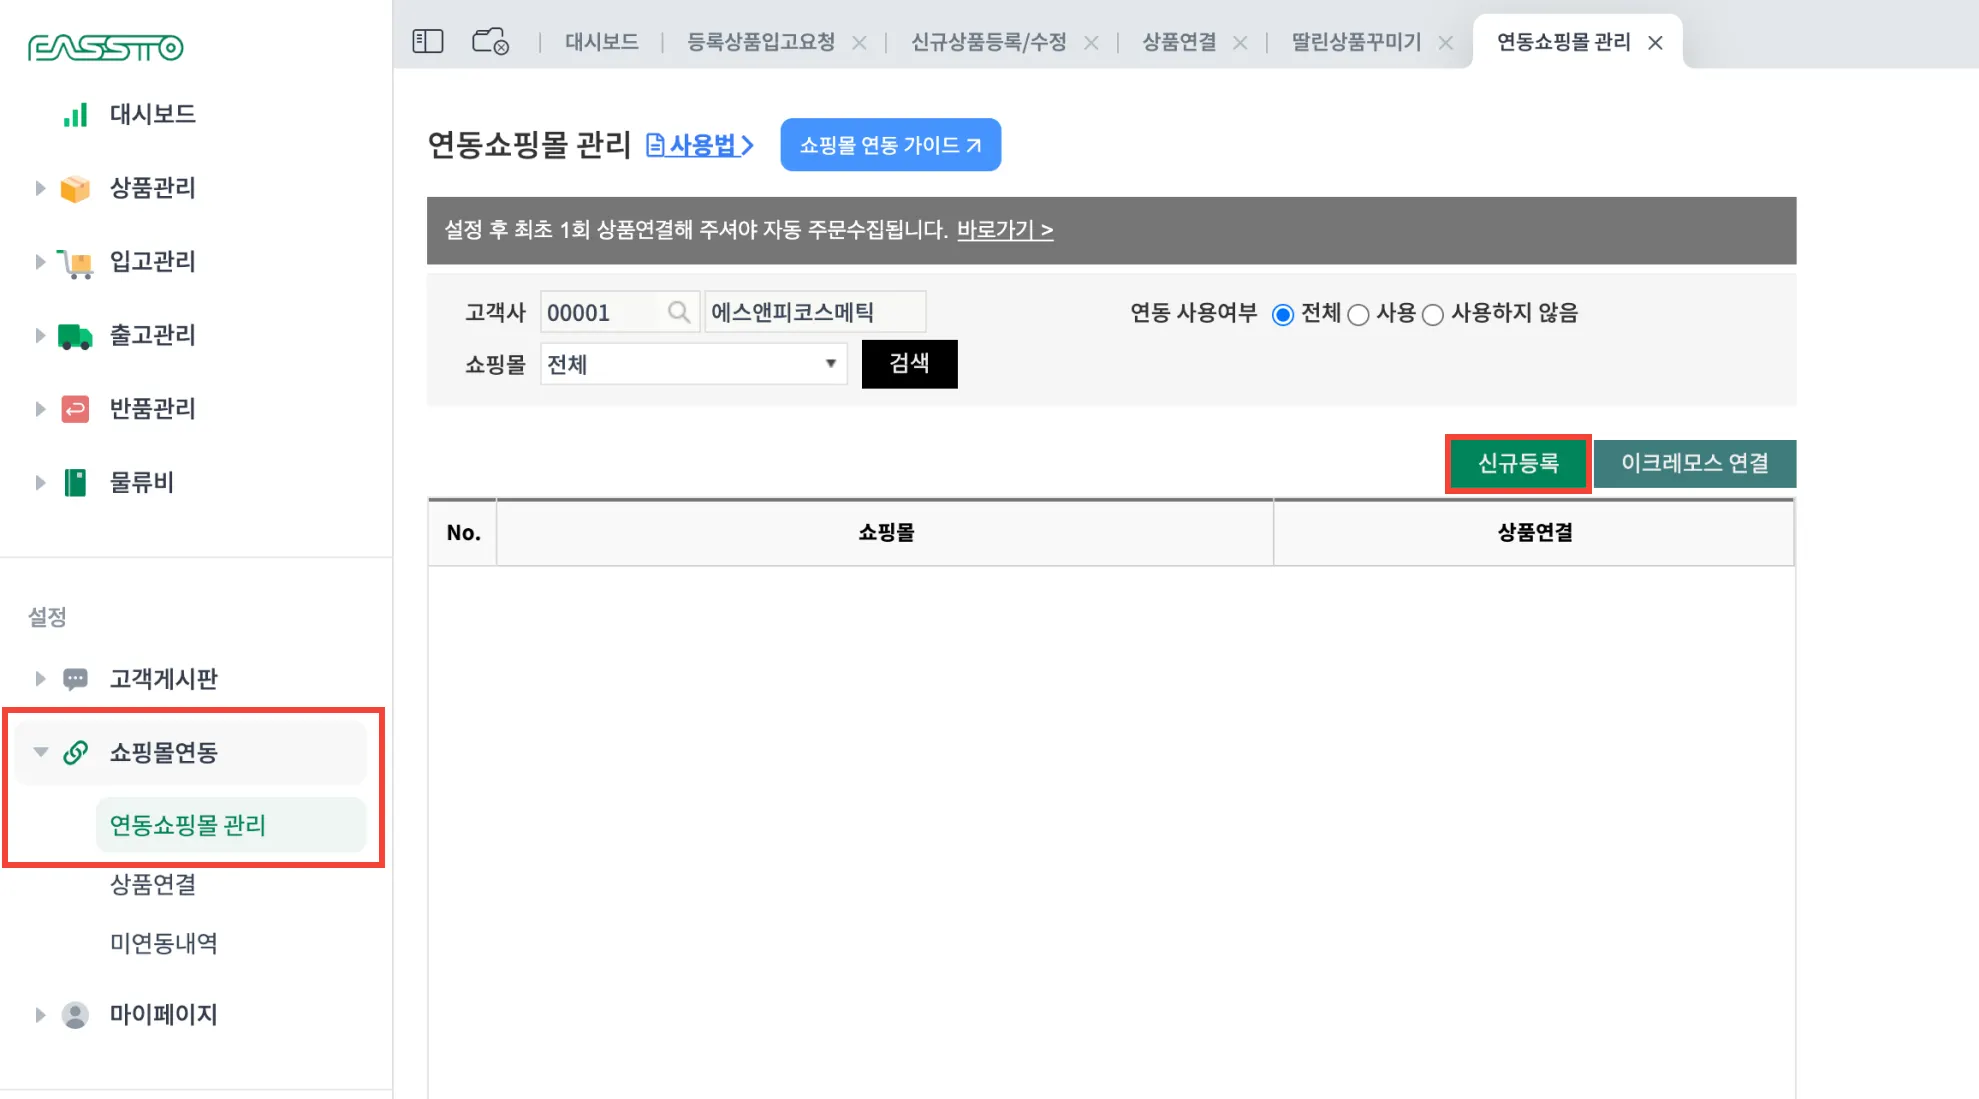Click the shopping cart 입고관리 icon

(75, 263)
